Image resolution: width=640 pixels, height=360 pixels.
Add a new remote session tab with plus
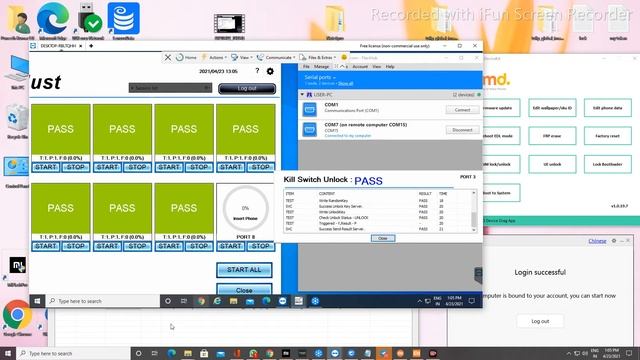click(x=91, y=46)
